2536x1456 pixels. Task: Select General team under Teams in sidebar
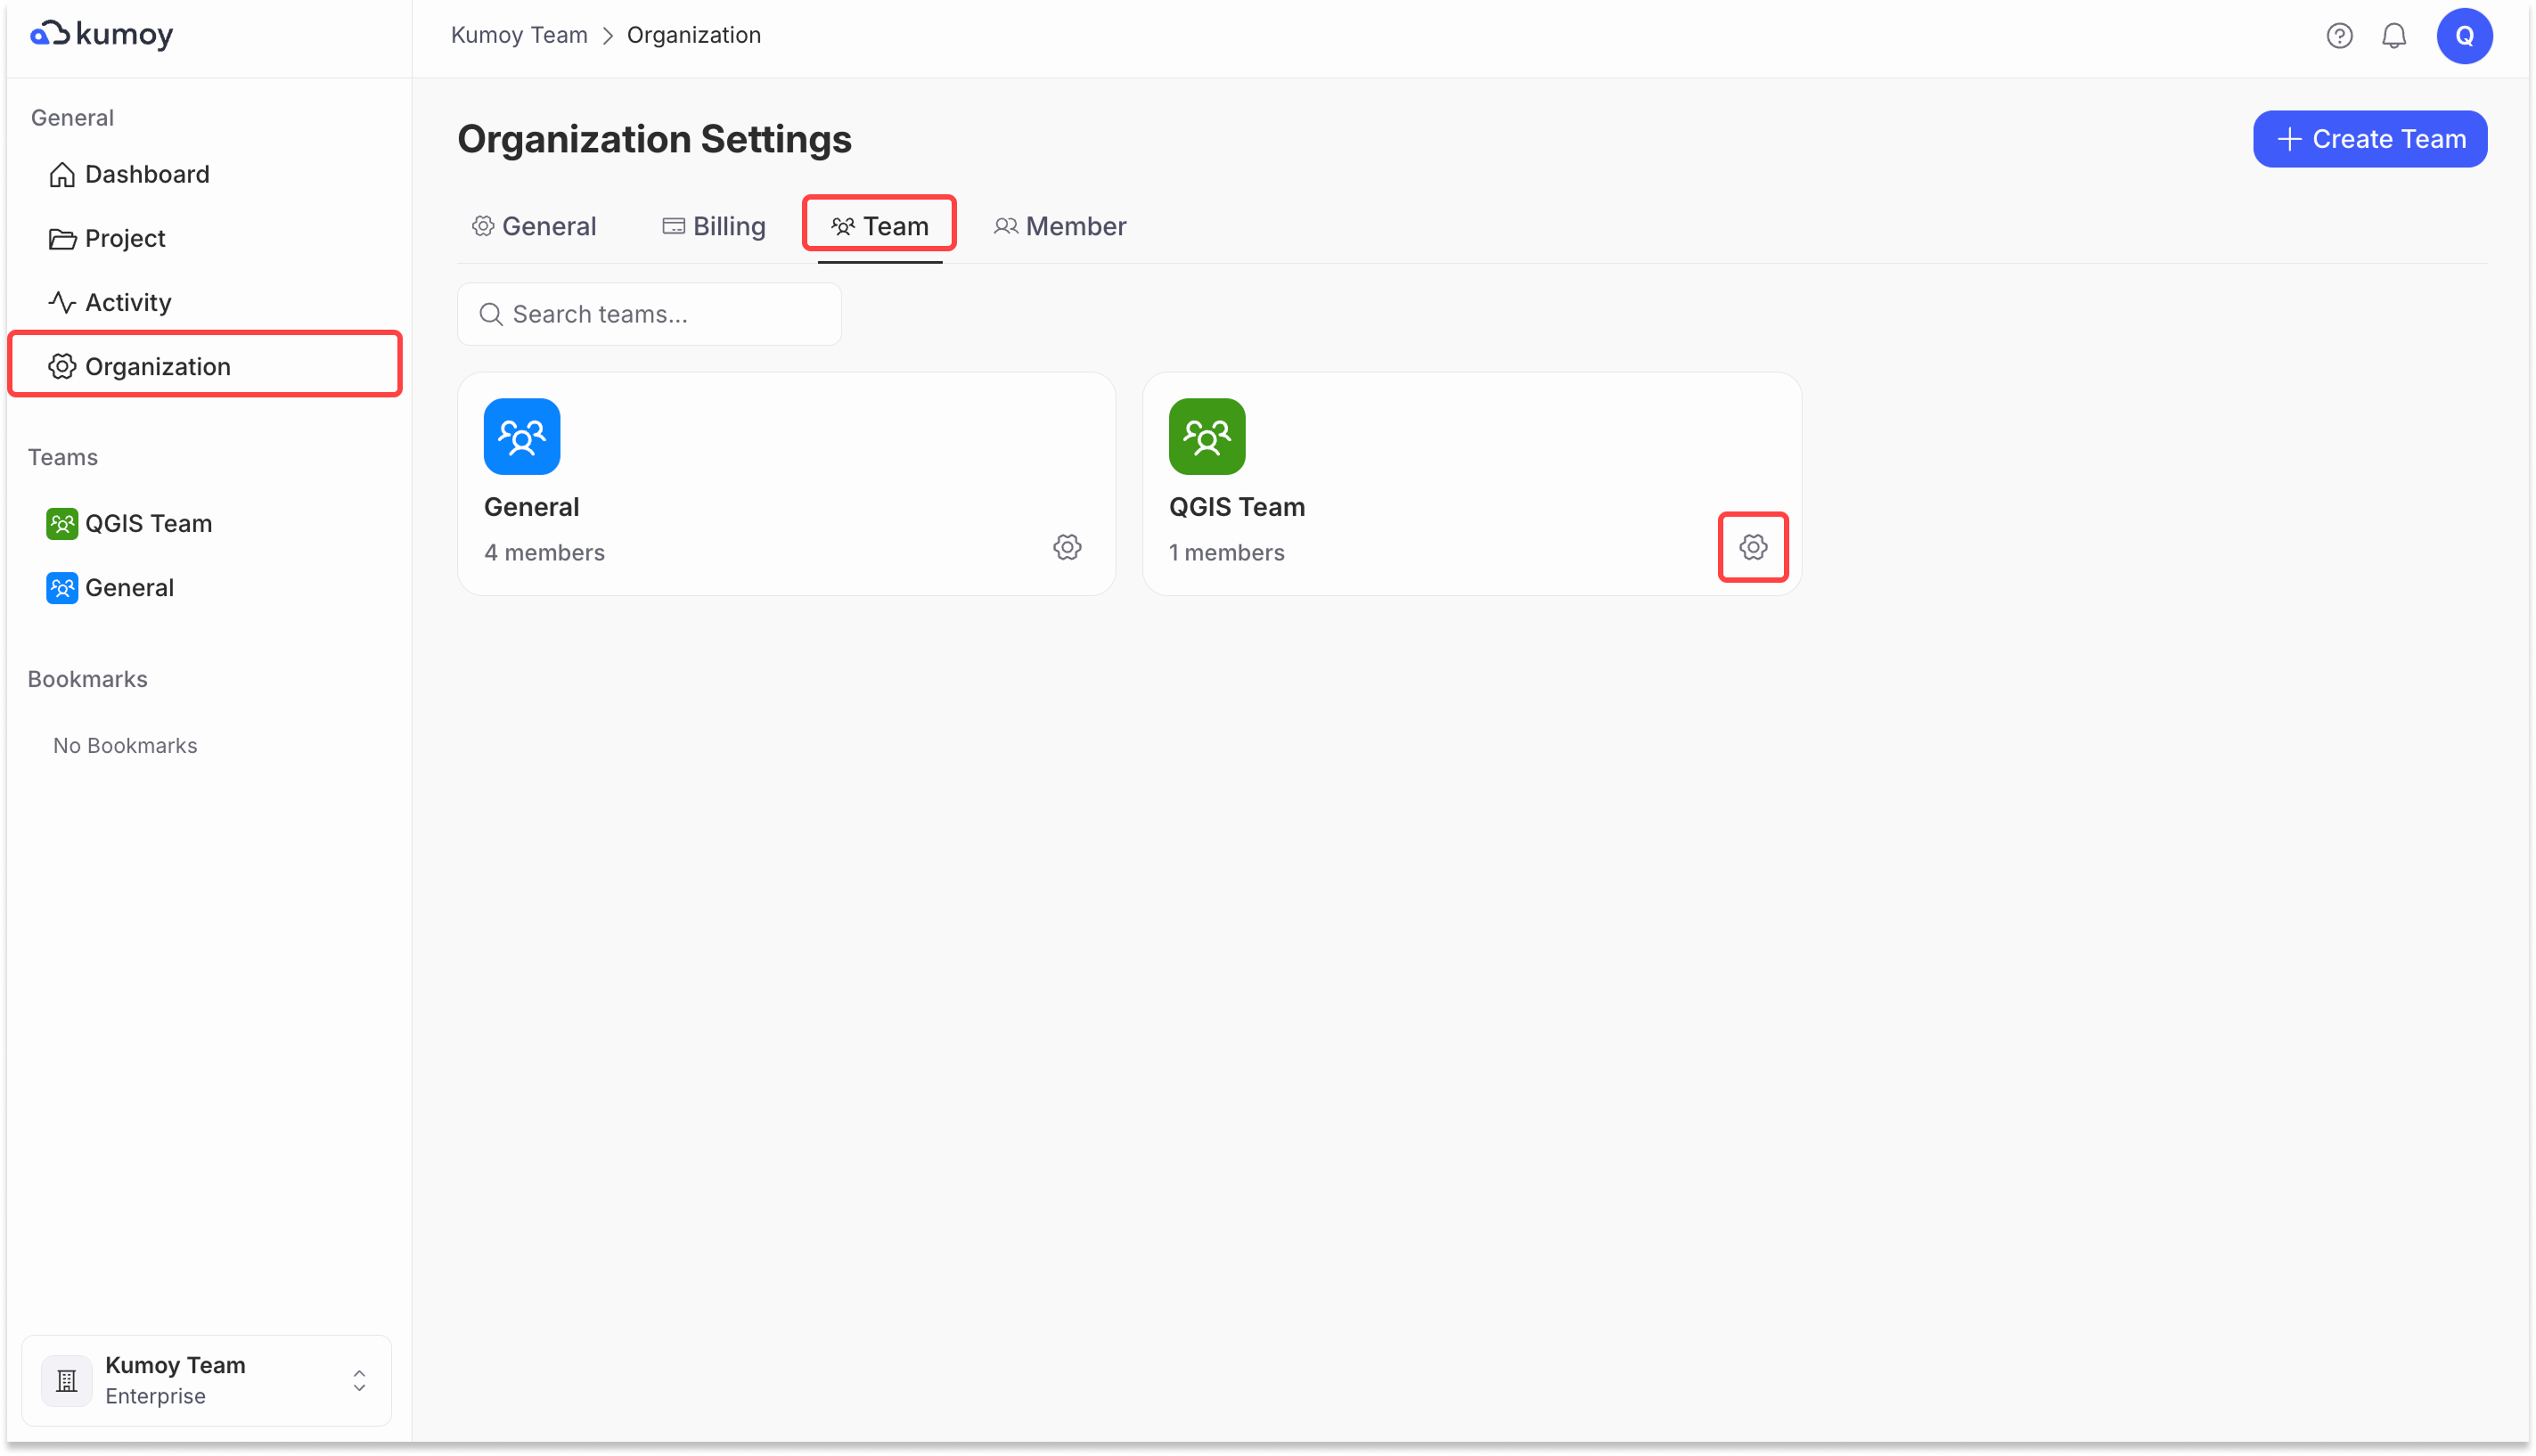pos(129,587)
